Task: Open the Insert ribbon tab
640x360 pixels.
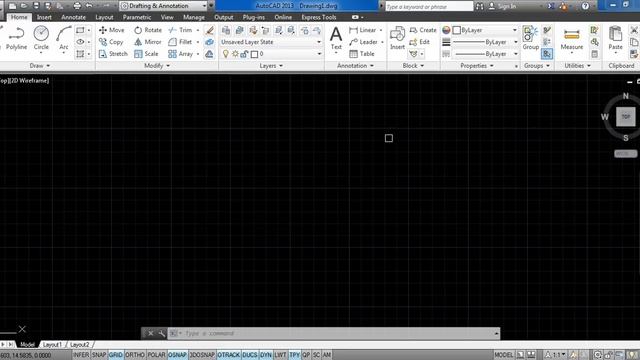Action: (x=44, y=17)
